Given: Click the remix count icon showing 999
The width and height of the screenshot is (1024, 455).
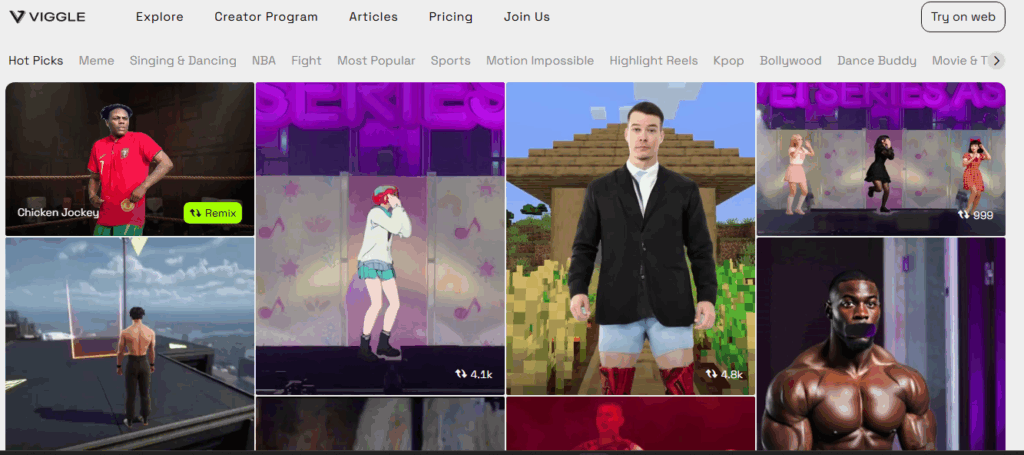Looking at the screenshot, I should coord(963,215).
